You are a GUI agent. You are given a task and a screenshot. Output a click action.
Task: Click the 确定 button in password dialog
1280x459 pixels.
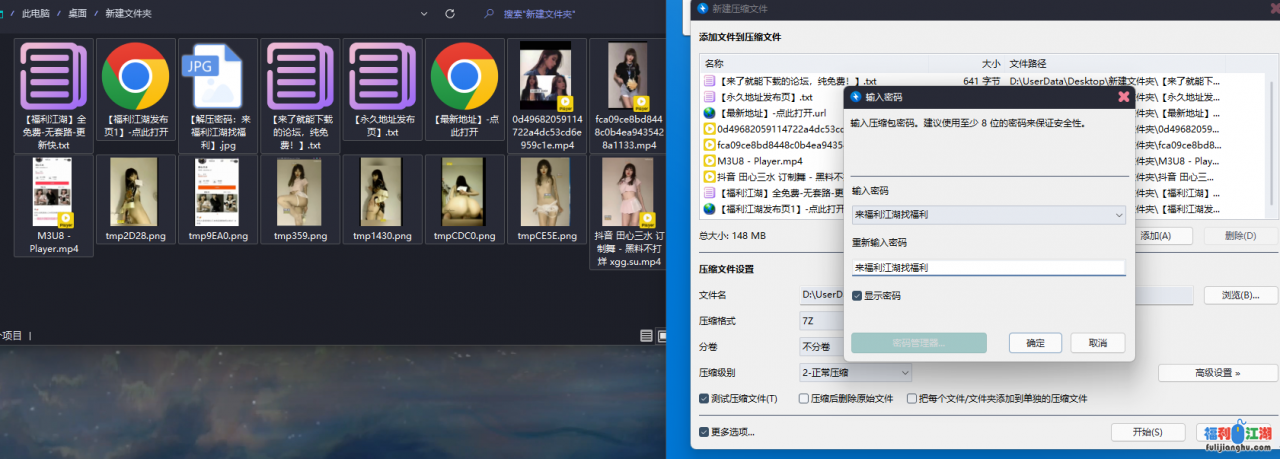tap(1036, 343)
